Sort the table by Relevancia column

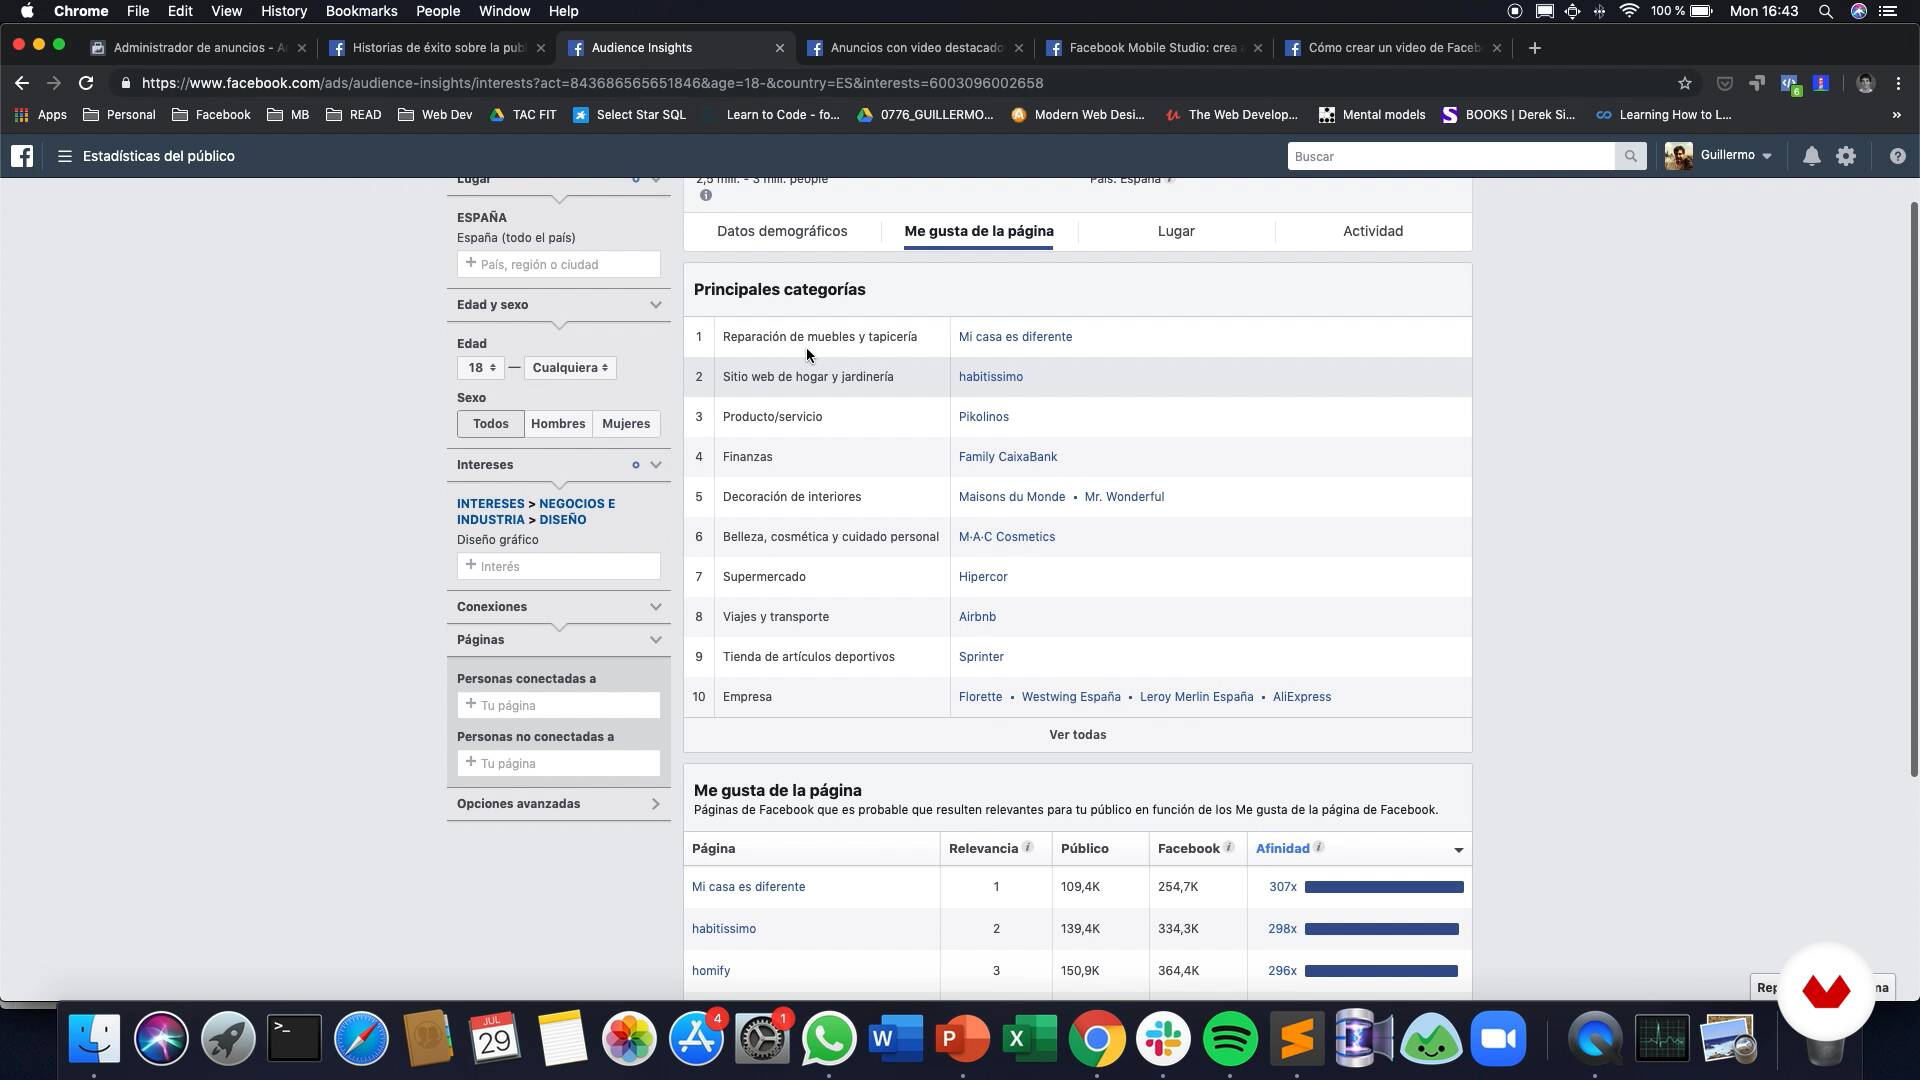tap(983, 849)
